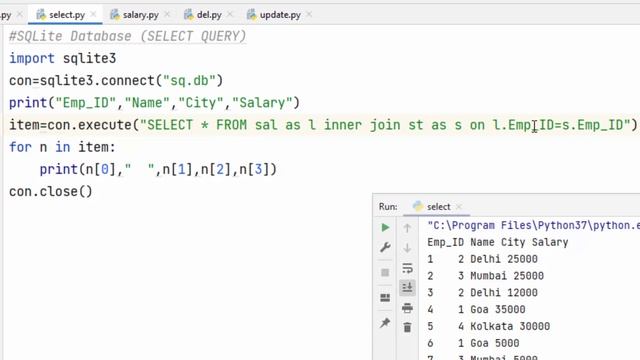The width and height of the screenshot is (640, 360).
Task: Click the 'Emp_ID Name City Salary' output header
Action: pos(498,242)
